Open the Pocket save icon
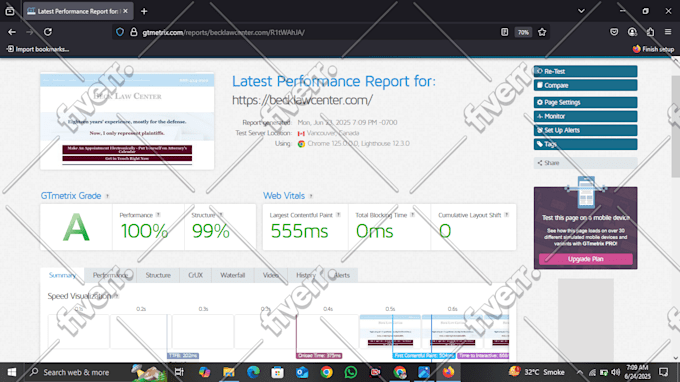Image resolution: width=680 pixels, height=382 pixels. click(x=614, y=32)
